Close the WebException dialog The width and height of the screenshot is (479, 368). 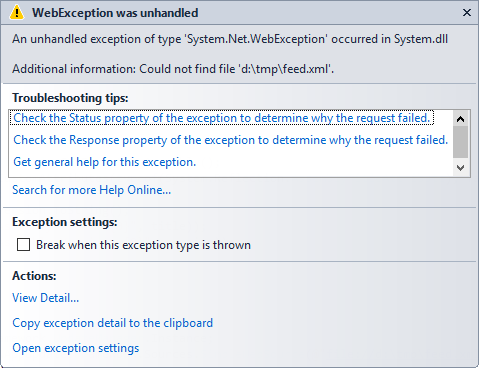[467, 13]
